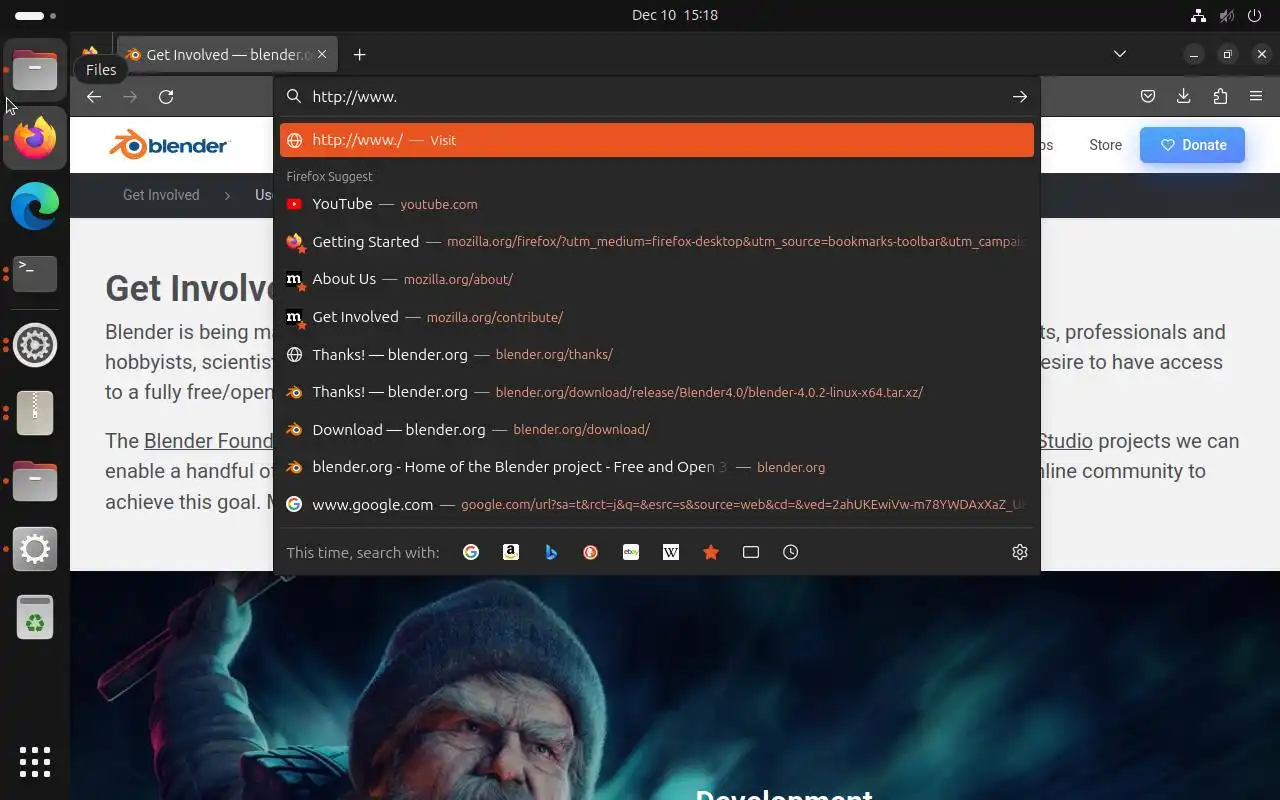Search with Amazon one-off engine icon
This screenshot has width=1280, height=800.
511,552
